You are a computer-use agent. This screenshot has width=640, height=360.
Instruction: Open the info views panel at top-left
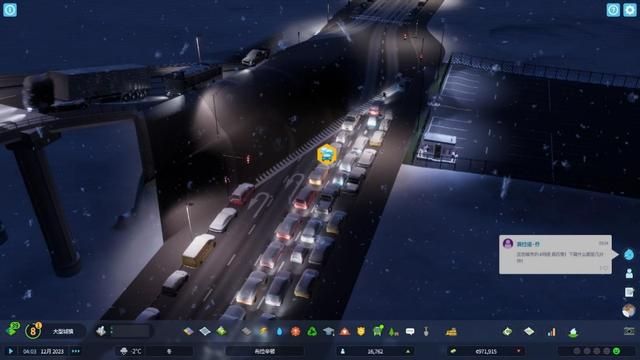10,9
